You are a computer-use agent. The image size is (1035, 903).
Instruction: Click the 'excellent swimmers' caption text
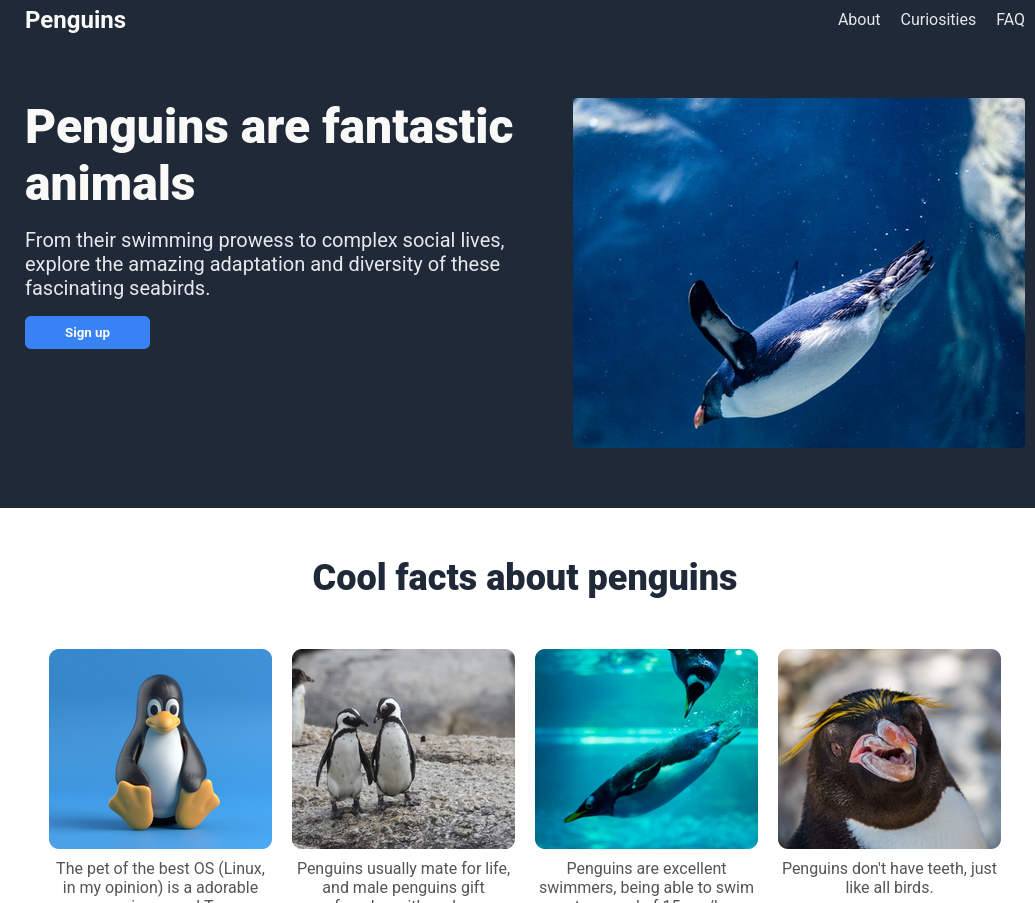(x=646, y=881)
